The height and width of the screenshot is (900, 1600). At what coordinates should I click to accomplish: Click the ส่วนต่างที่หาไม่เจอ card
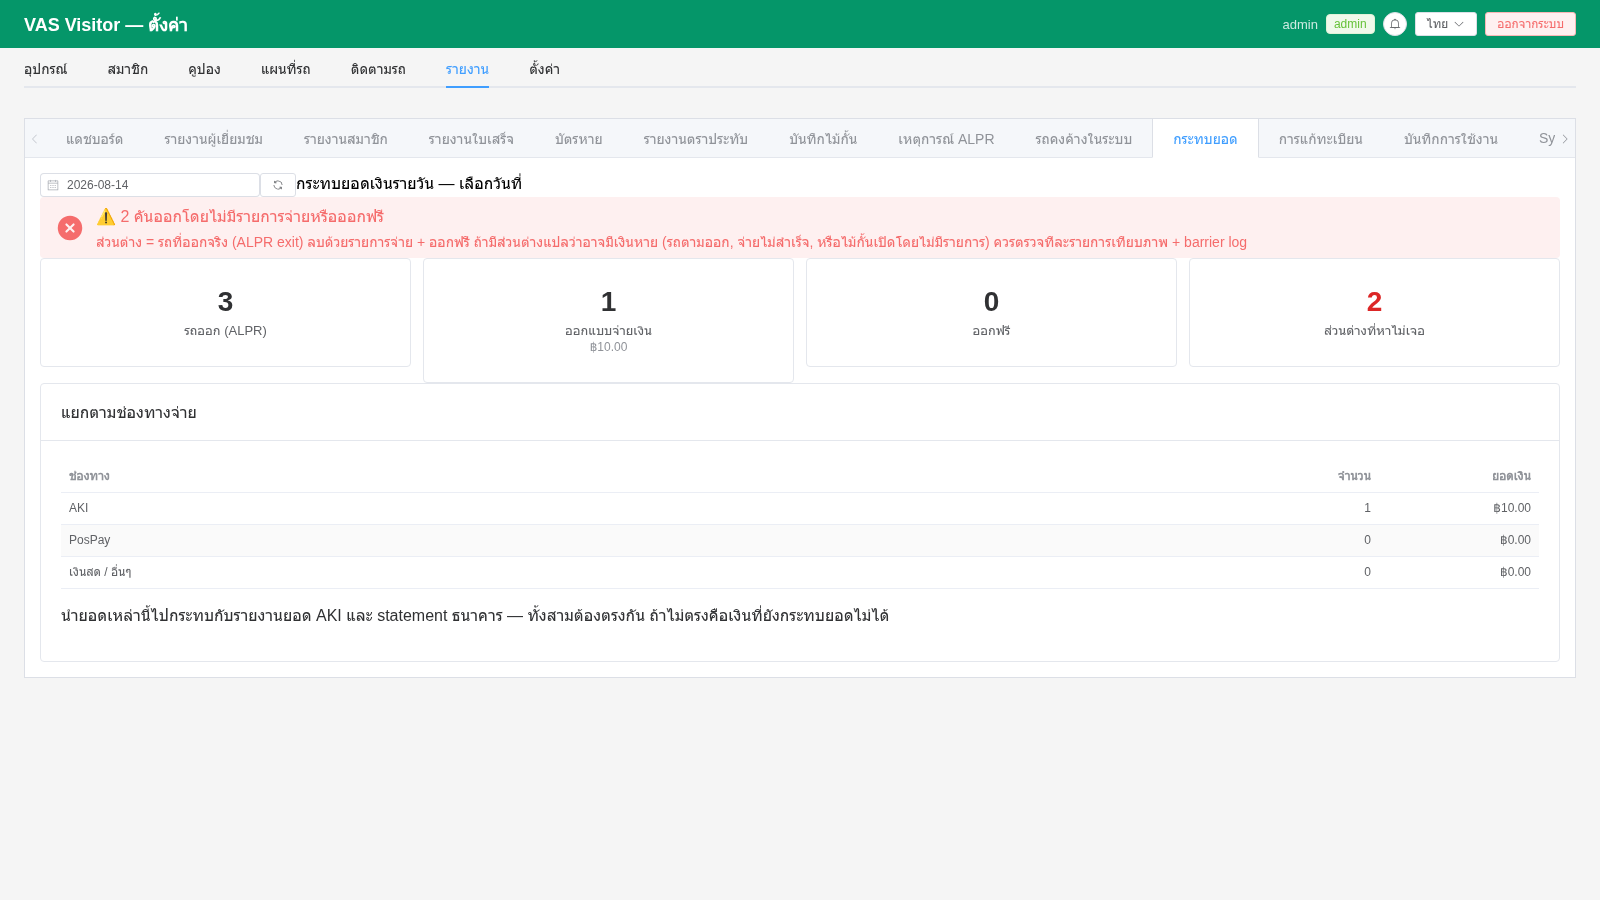(x=1374, y=313)
